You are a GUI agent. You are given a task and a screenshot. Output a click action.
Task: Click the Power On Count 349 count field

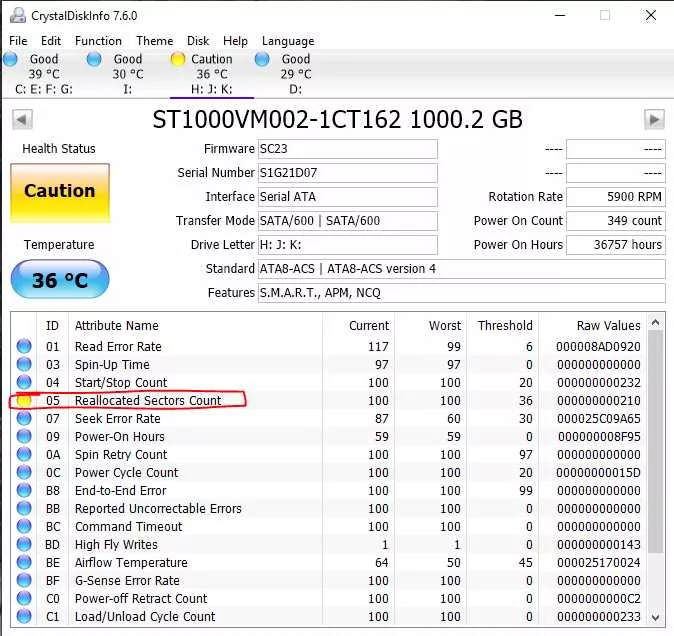(616, 221)
